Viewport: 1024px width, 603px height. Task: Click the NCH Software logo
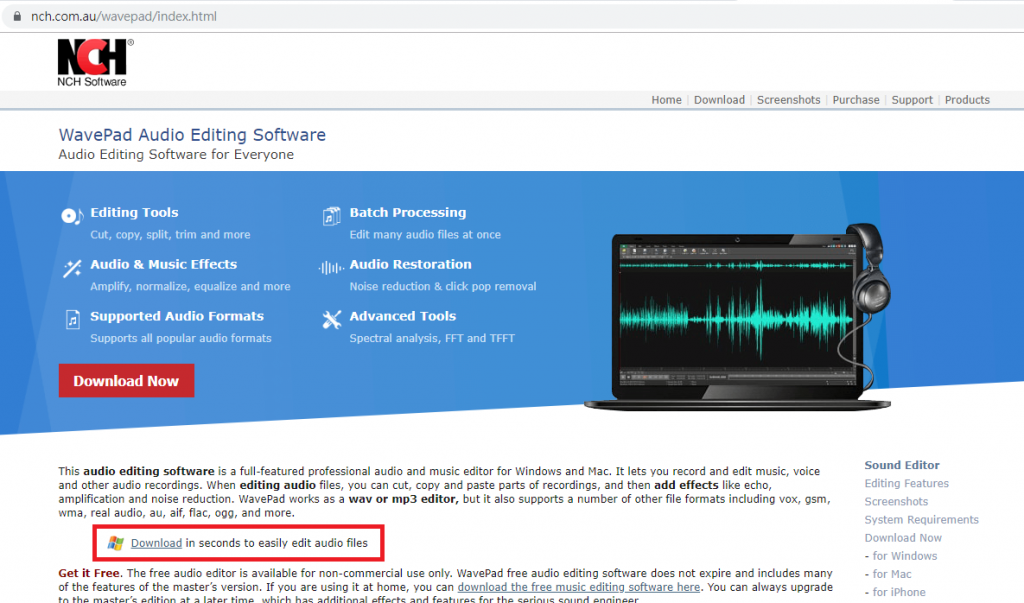tap(95, 63)
